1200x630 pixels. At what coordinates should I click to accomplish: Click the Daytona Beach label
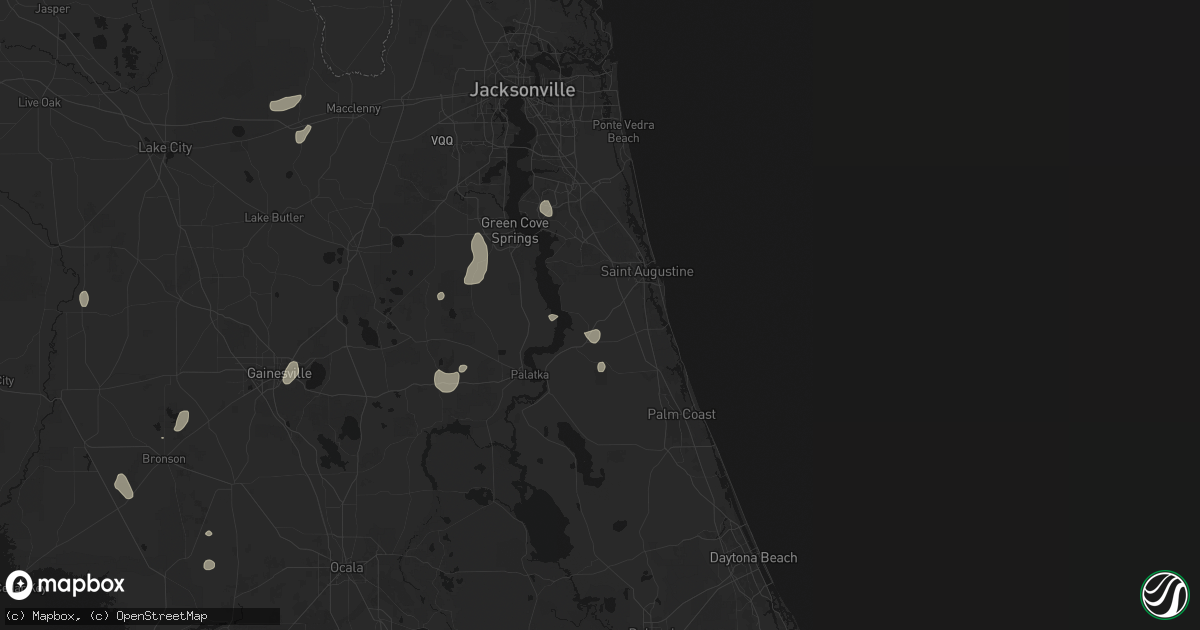click(754, 558)
